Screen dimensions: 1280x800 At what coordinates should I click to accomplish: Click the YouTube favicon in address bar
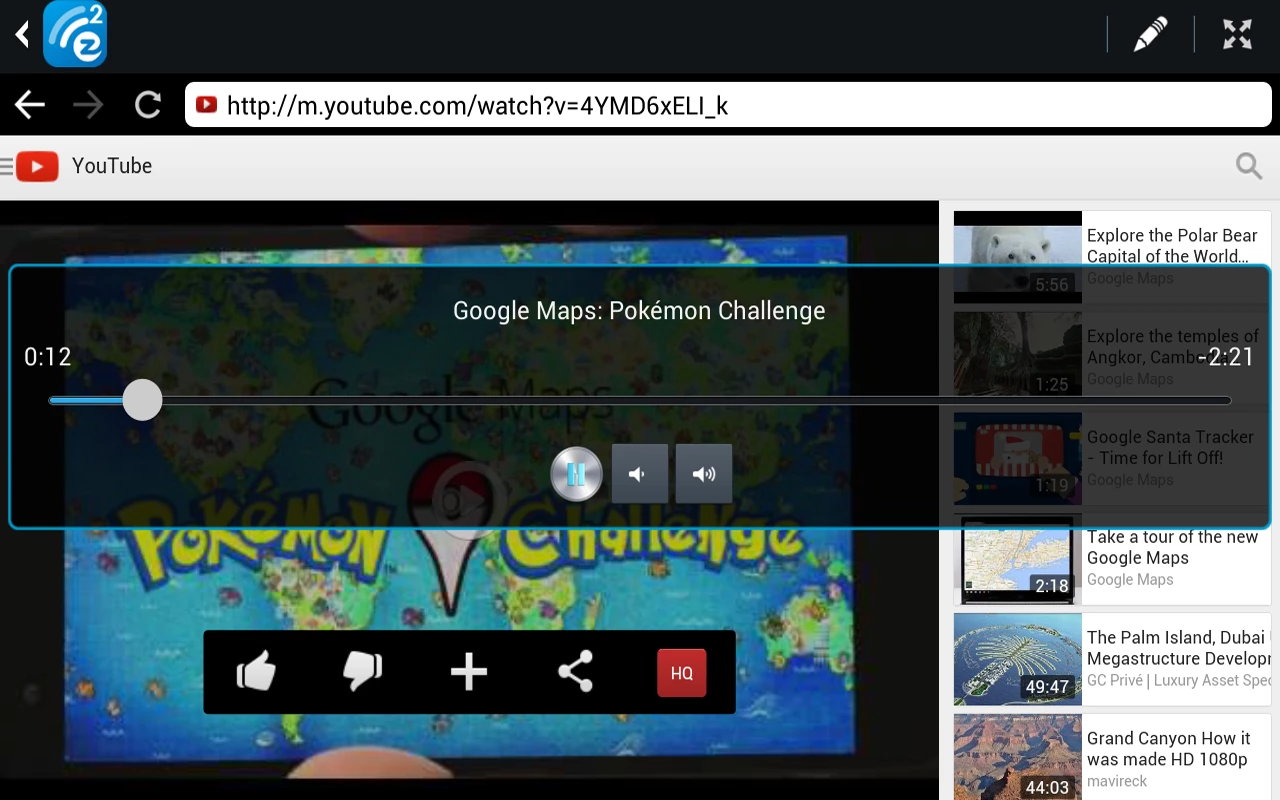(207, 104)
